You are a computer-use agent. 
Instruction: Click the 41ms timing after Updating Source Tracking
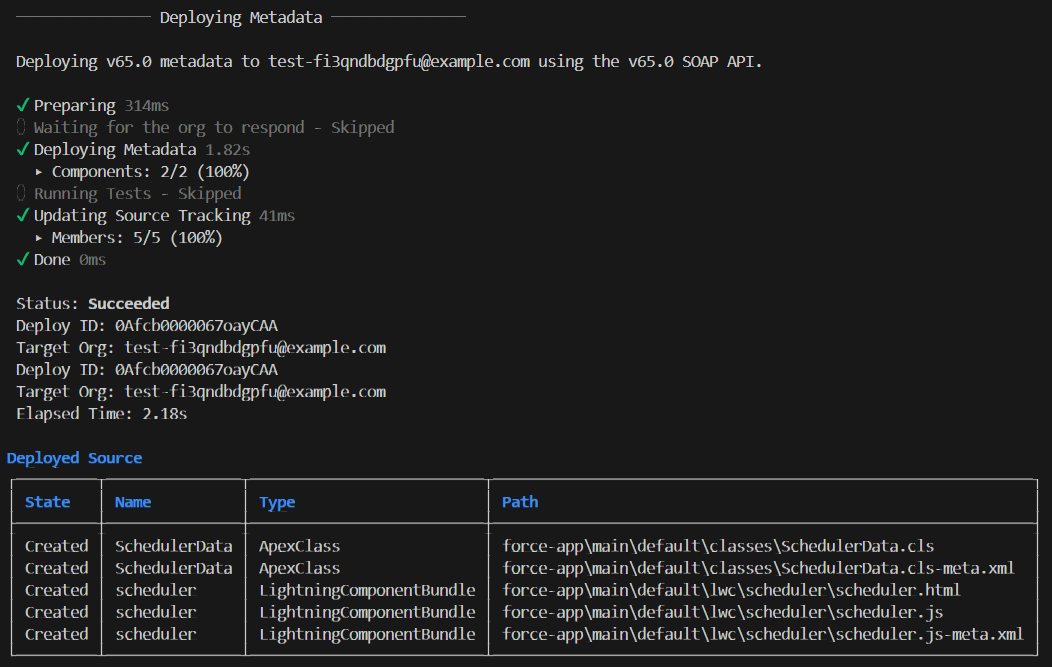(277, 215)
